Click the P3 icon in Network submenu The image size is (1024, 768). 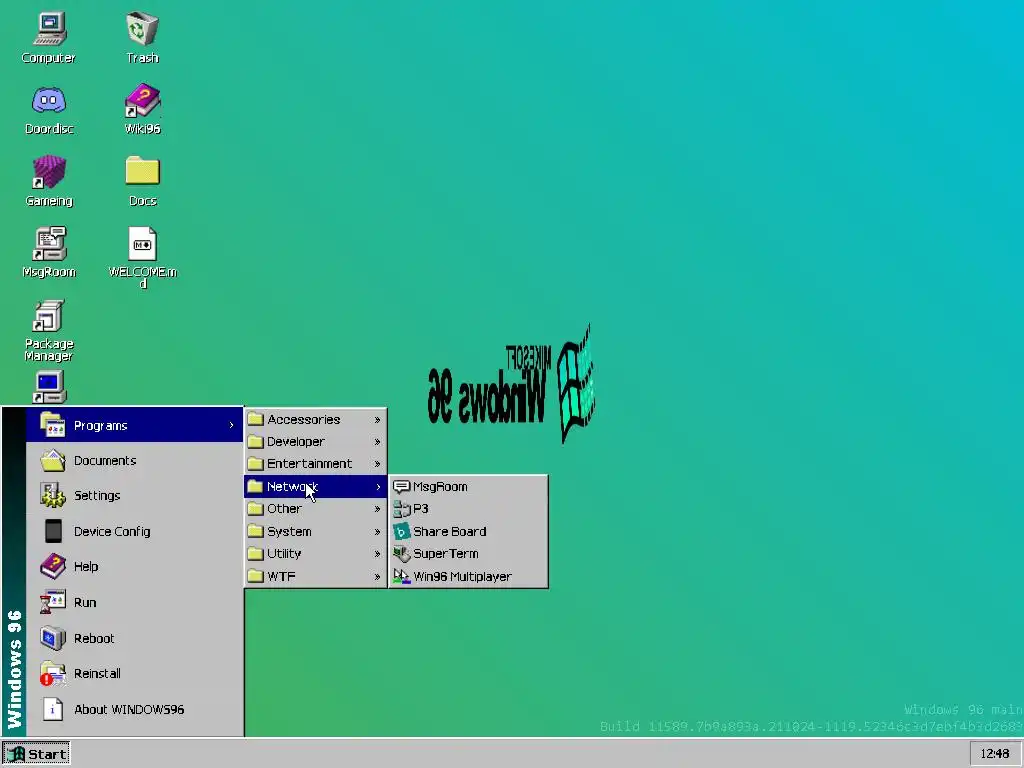coord(402,509)
